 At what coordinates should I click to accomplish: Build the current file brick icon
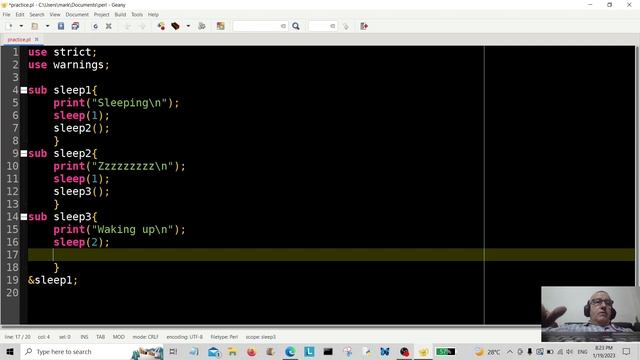[x=176, y=26]
